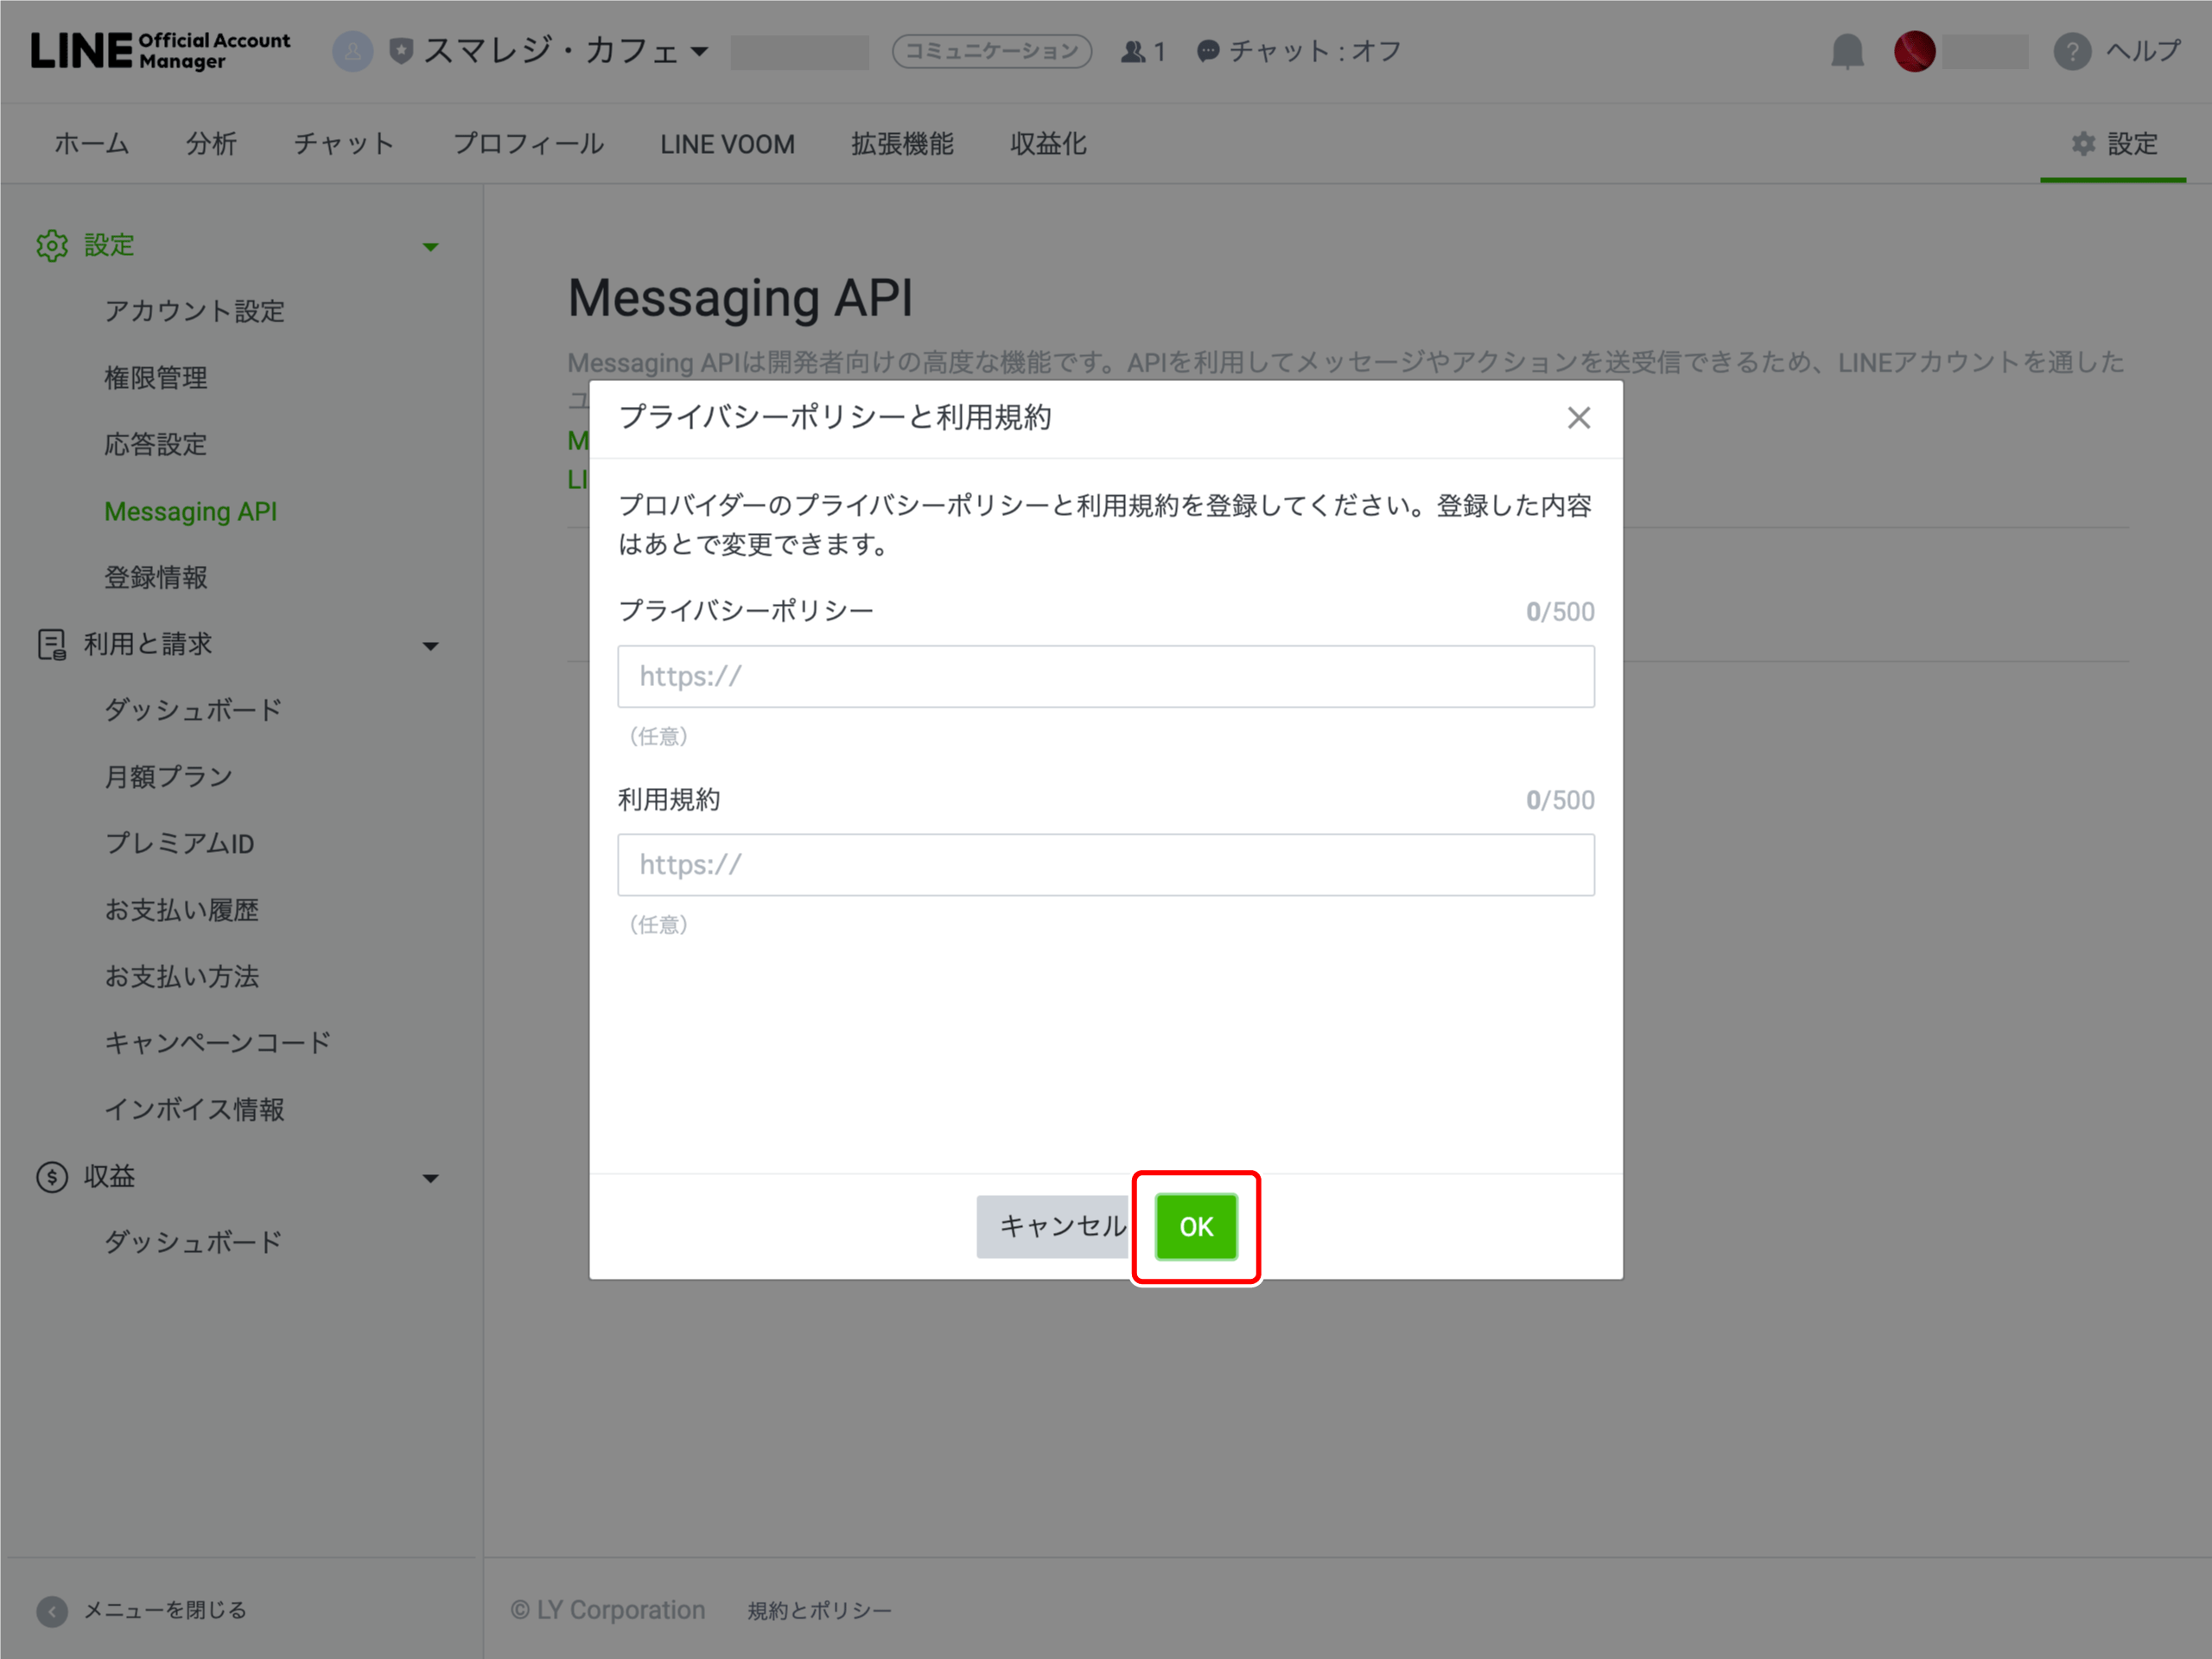The height and width of the screenshot is (1659, 2212).
Task: Open 応答設定 in sidebar
Action: (x=156, y=444)
